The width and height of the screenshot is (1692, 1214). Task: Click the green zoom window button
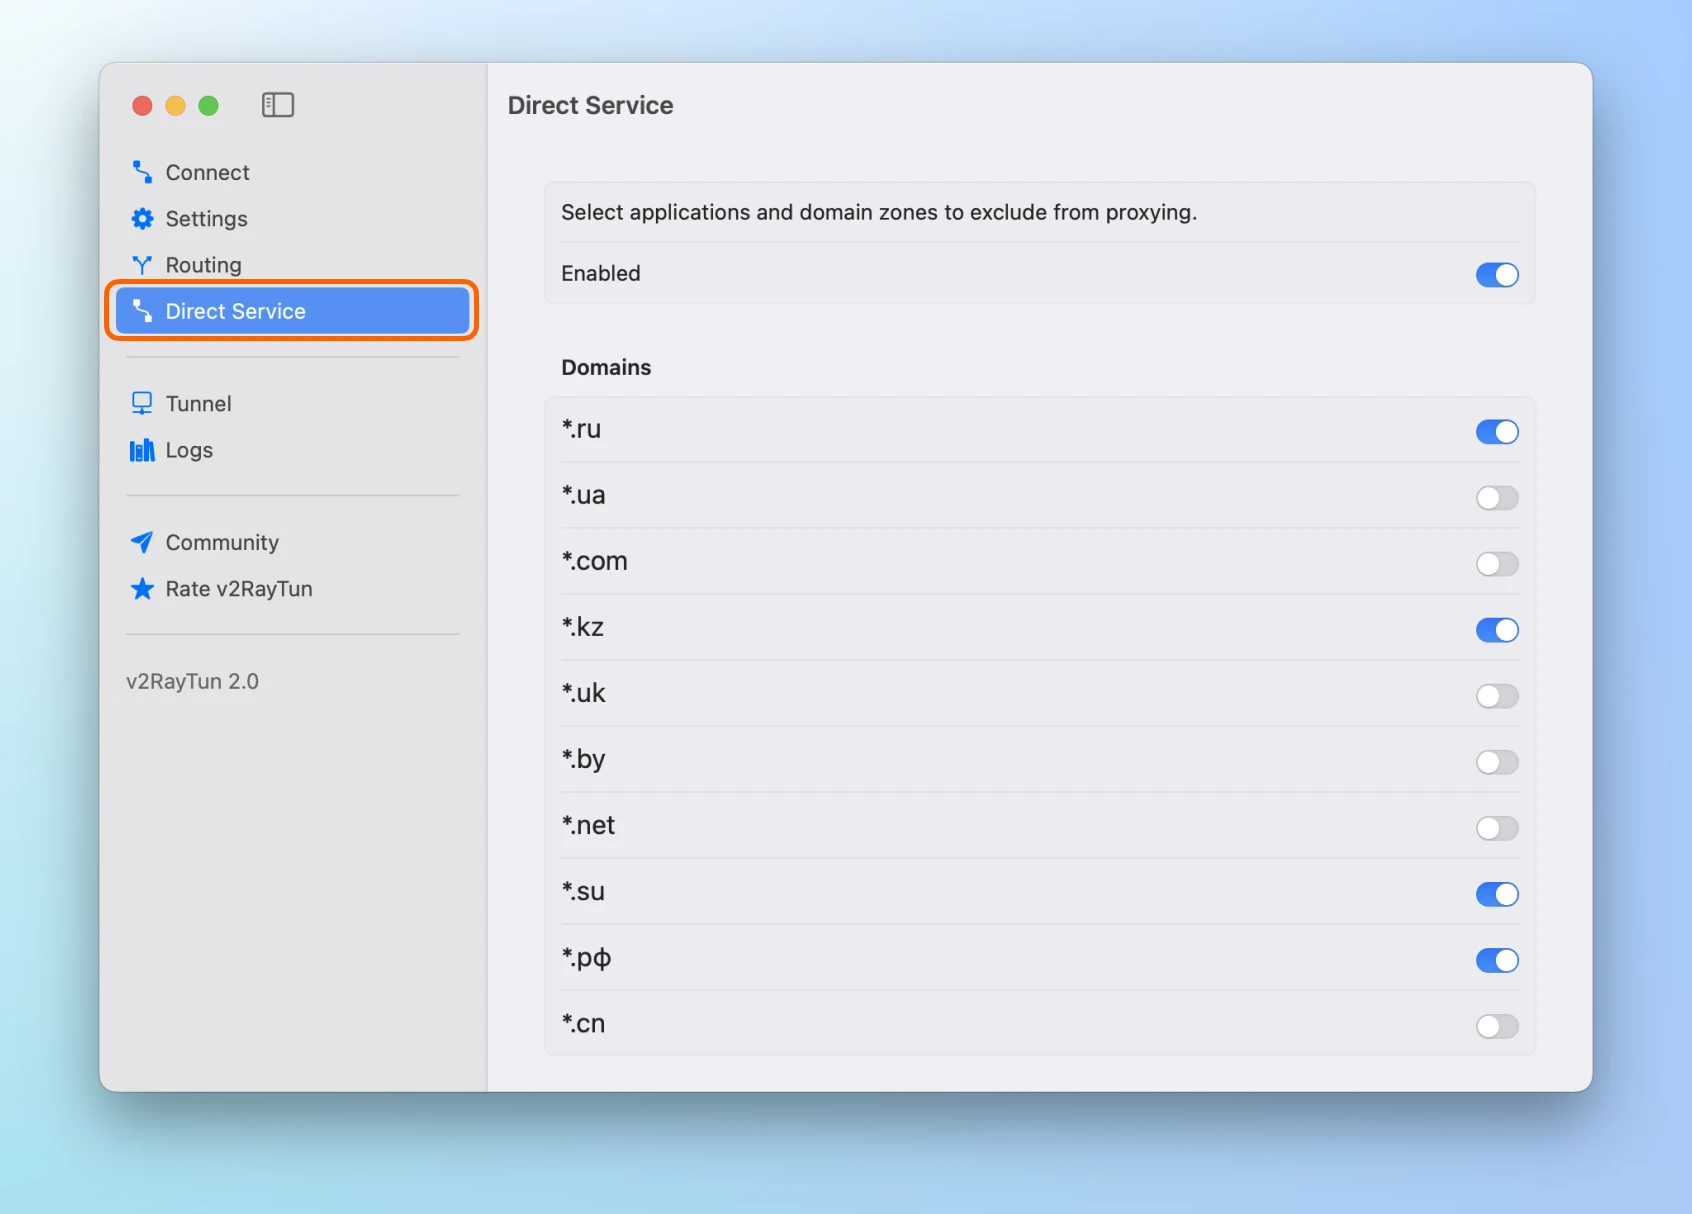tap(208, 106)
